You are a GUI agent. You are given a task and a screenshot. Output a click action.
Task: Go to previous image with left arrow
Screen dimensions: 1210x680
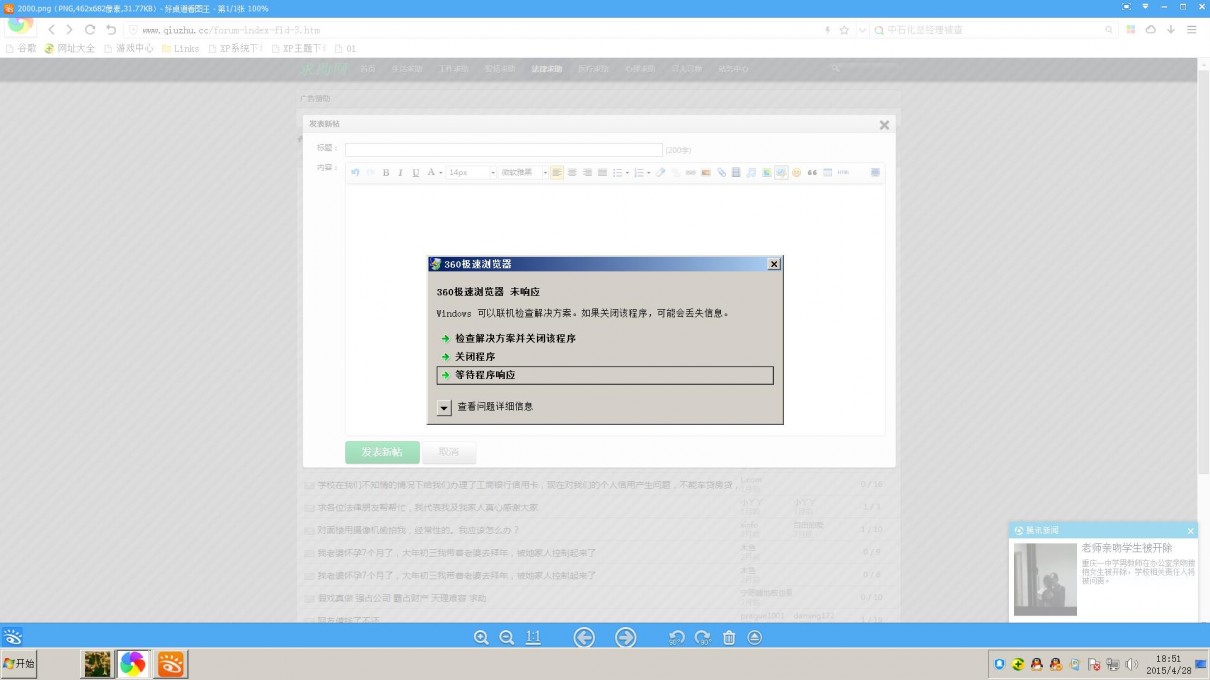585,638
